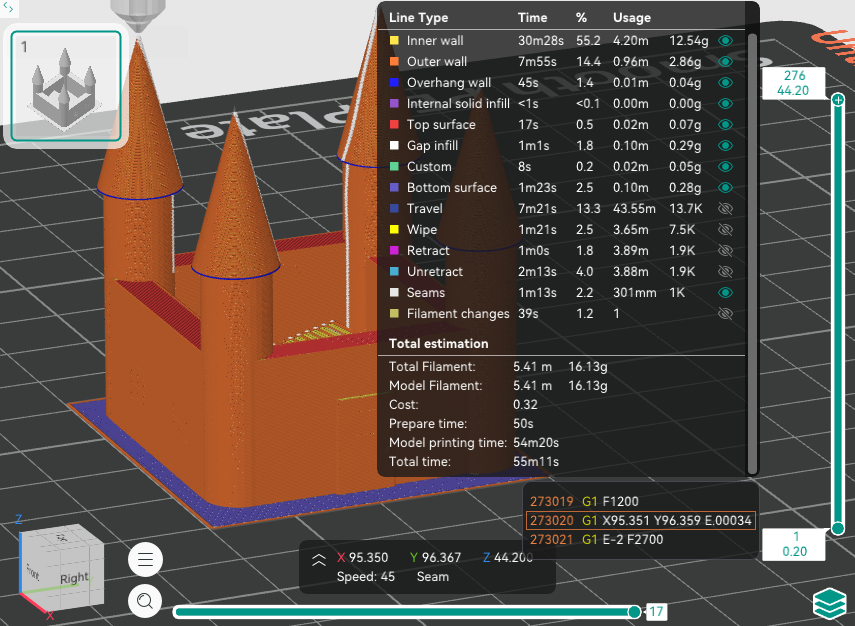Click the Time column header

[x=532, y=17]
